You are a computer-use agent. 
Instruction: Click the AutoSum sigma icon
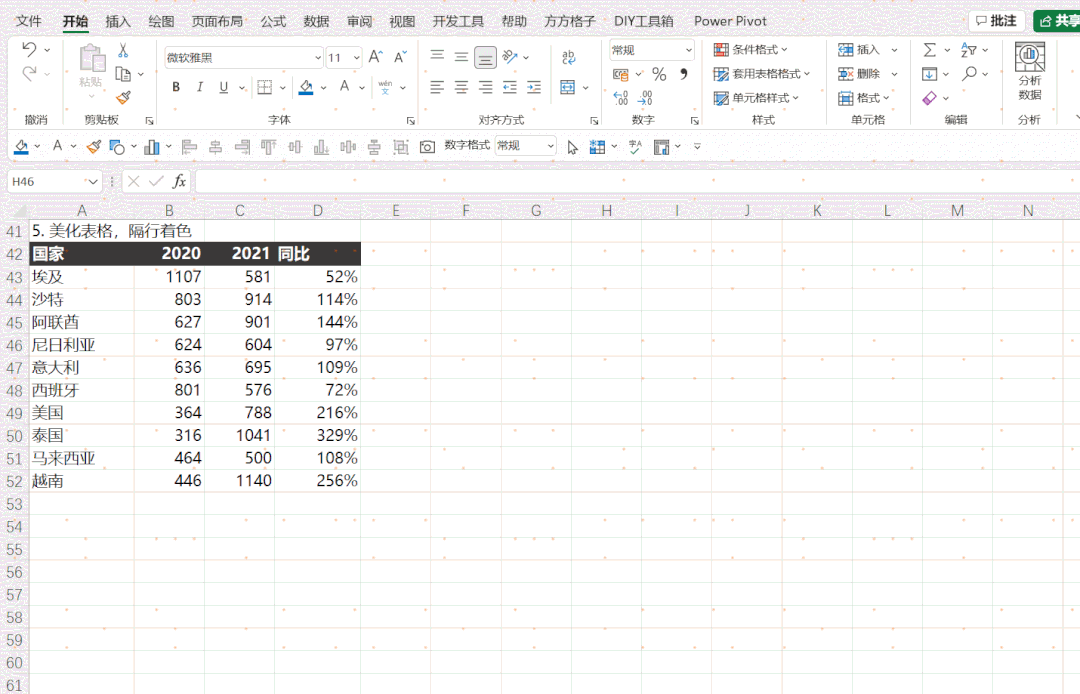point(929,50)
